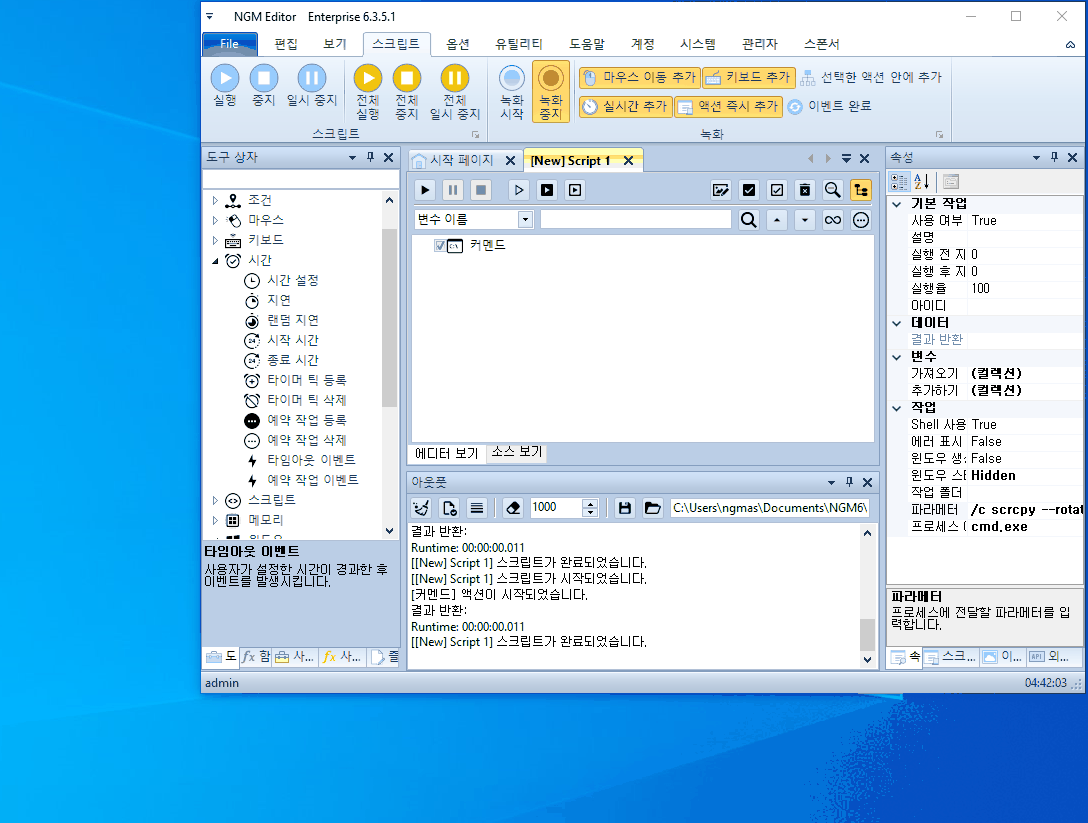This screenshot has width=1088, height=823.
Task: Open the 보기 ribbon tab
Action: tap(334, 44)
